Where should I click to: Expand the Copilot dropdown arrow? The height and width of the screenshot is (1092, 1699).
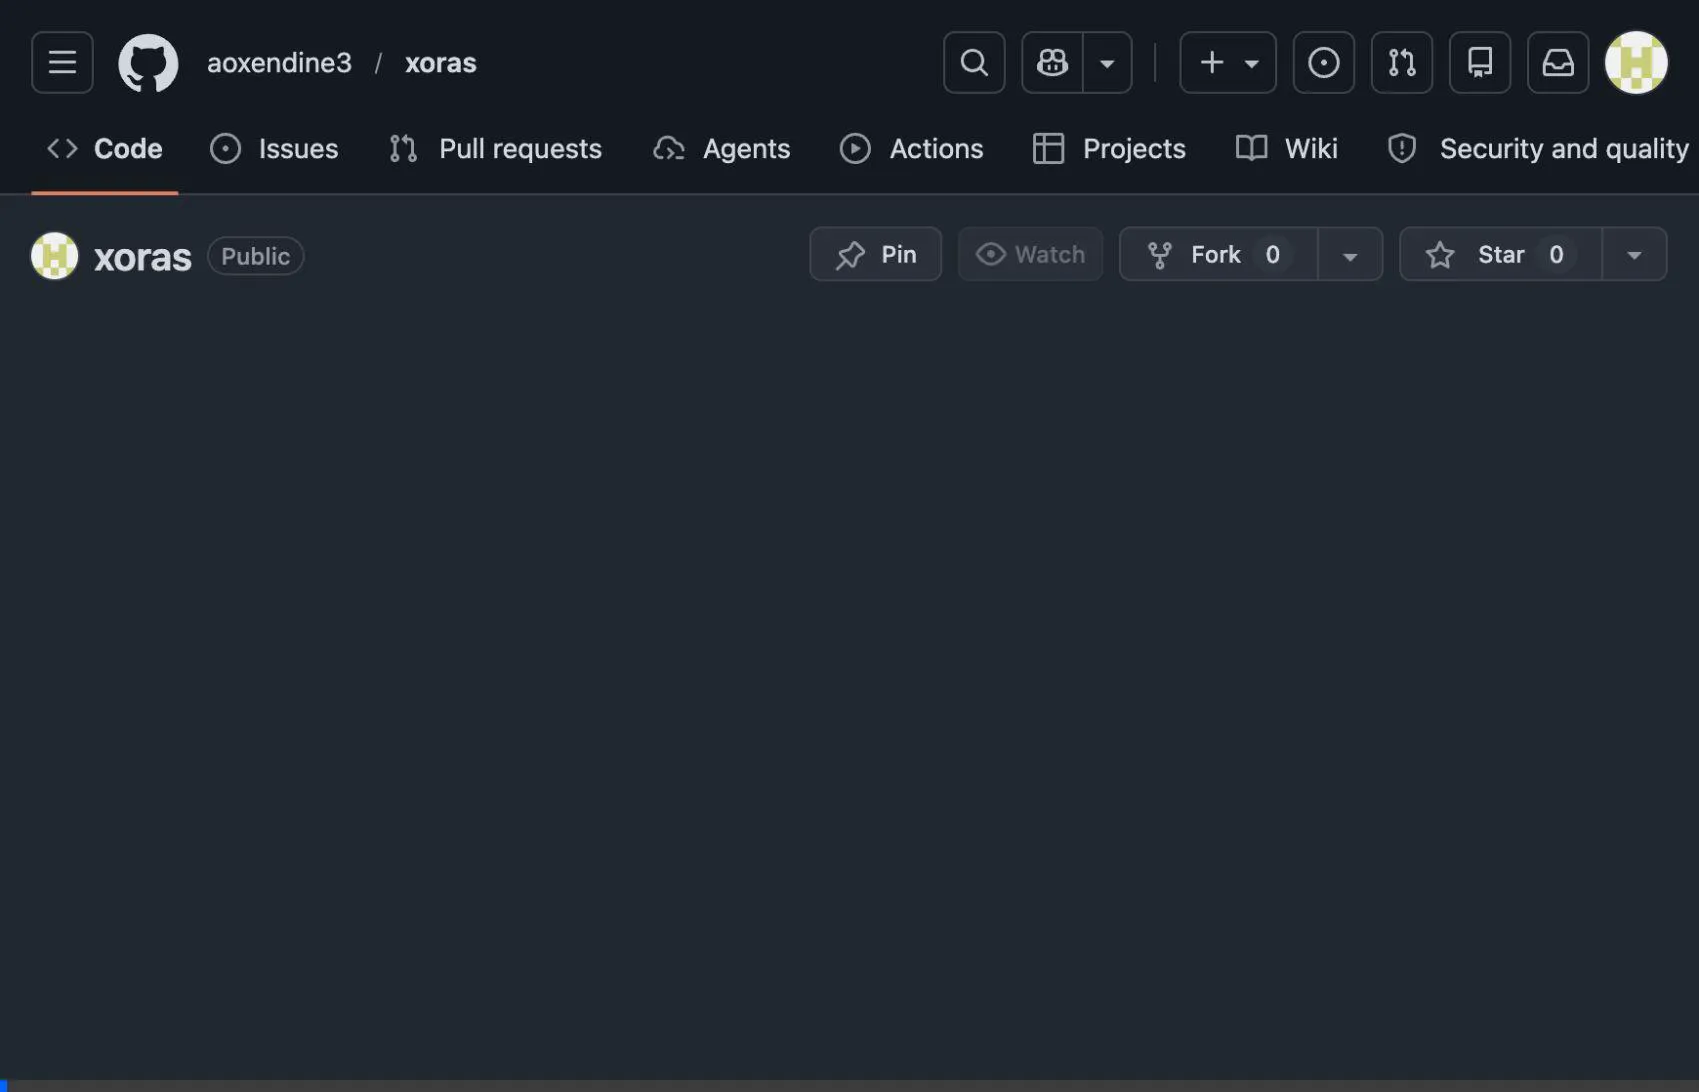[x=1107, y=62]
